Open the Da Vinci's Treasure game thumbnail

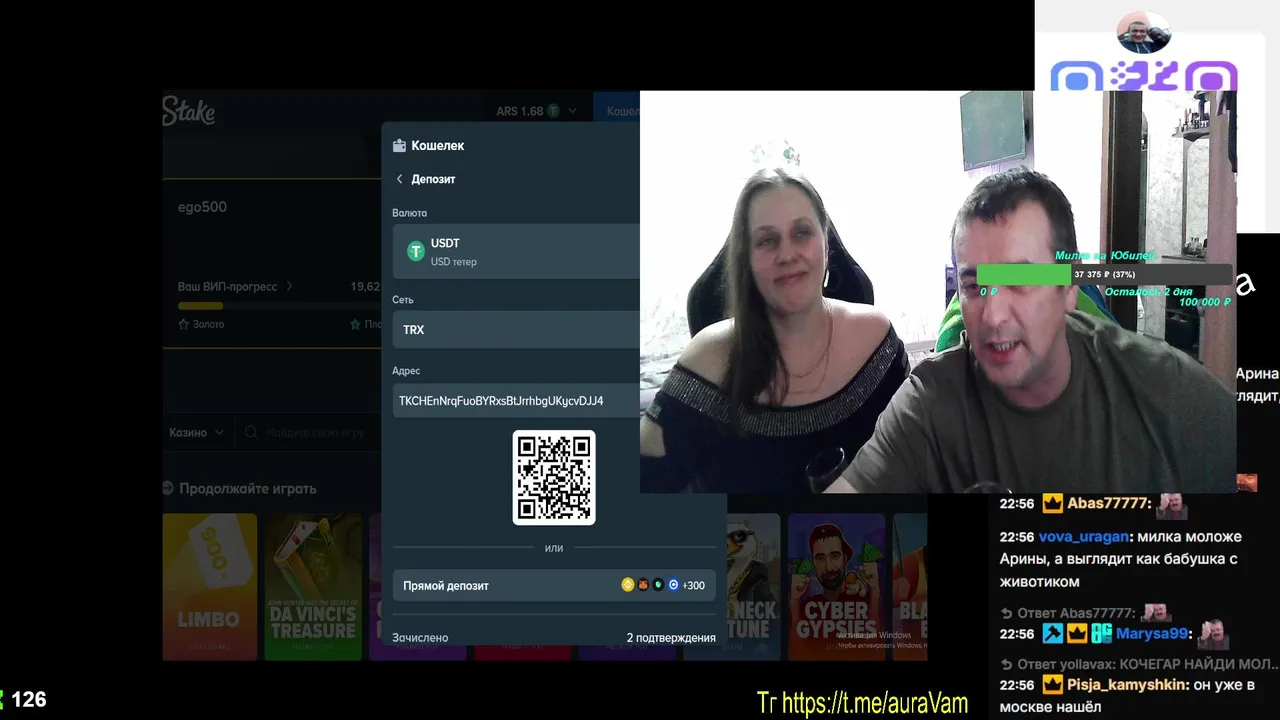click(313, 587)
